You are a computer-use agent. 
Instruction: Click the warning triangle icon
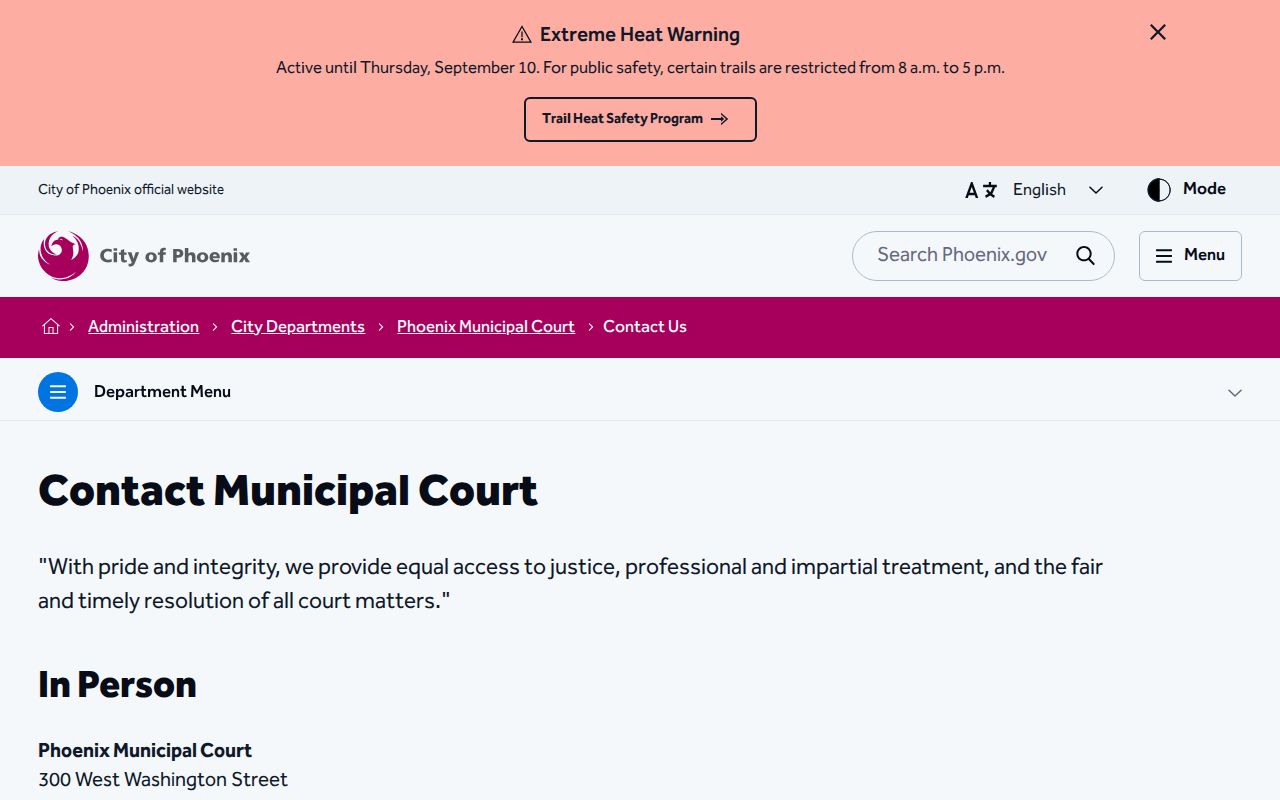coord(522,35)
